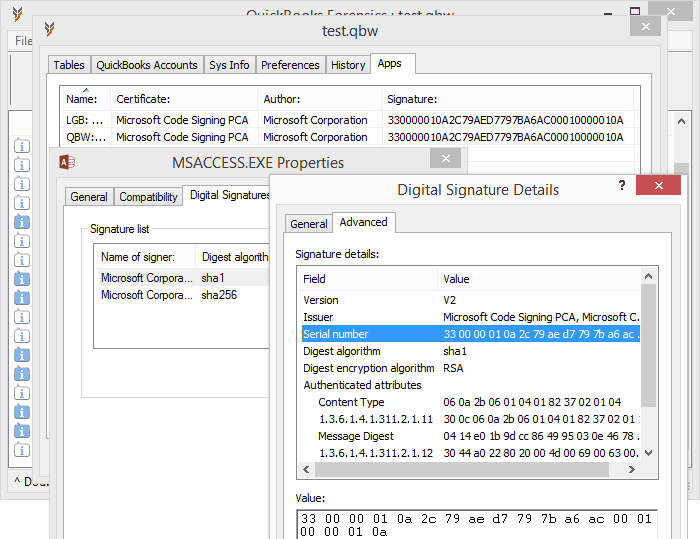The height and width of the screenshot is (539, 700).
Task: Close the MSACCESS.EXE Properties window
Action: click(446, 159)
